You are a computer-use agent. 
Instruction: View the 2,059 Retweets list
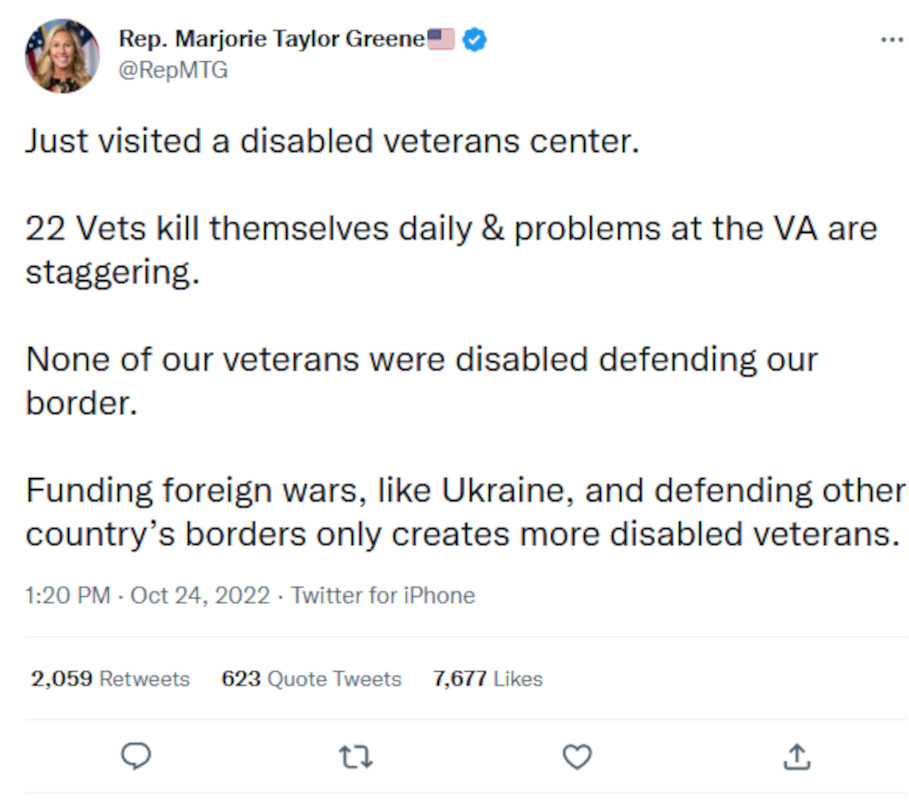(110, 679)
